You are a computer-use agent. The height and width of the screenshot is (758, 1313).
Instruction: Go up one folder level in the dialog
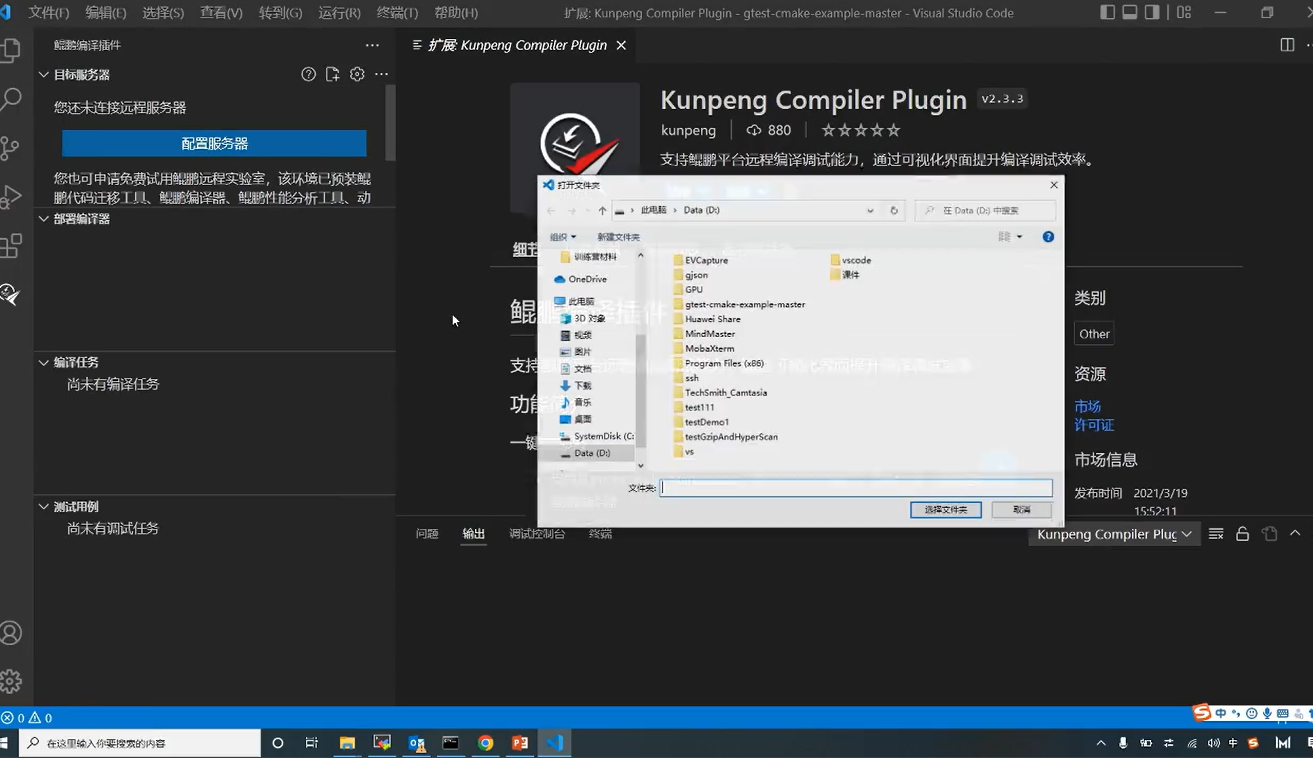point(602,211)
